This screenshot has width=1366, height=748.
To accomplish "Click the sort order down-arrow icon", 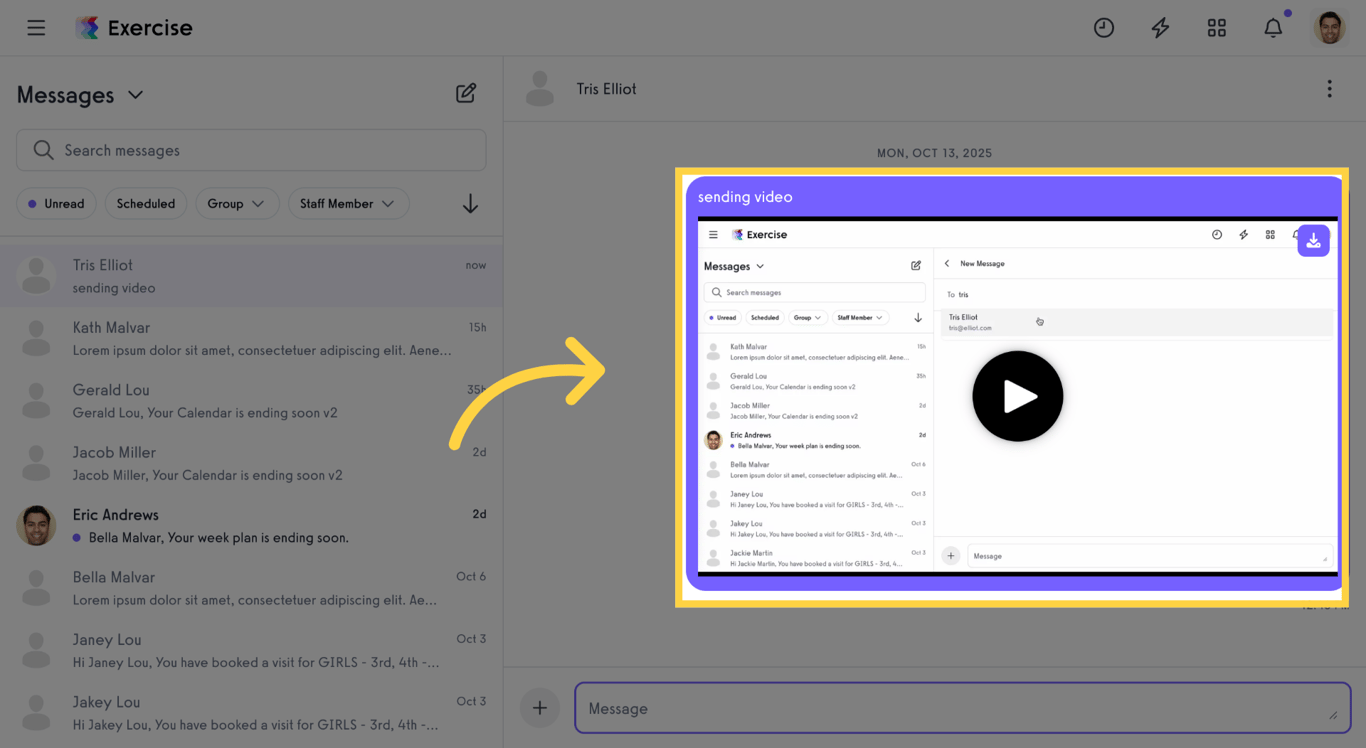I will click(x=470, y=204).
